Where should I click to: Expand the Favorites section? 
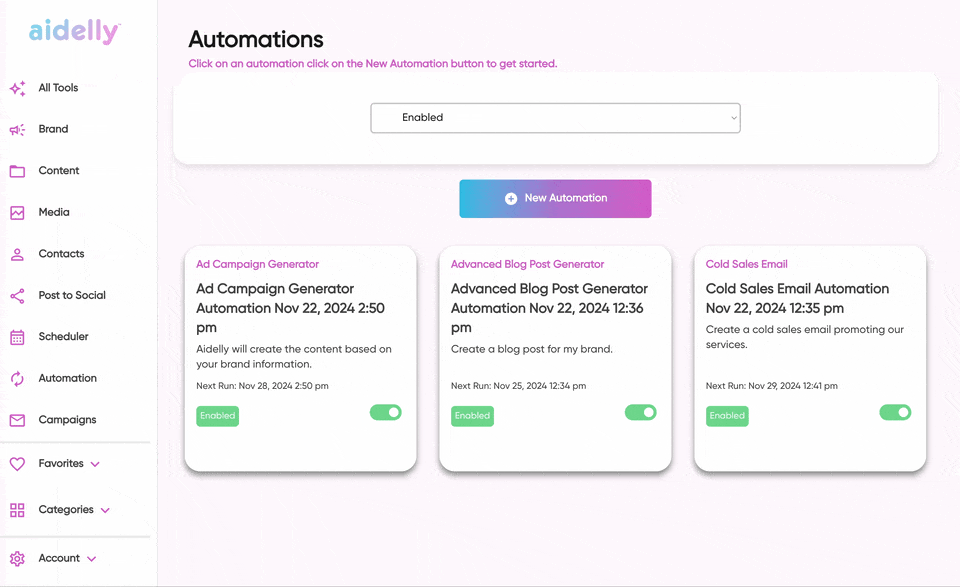(x=95, y=464)
